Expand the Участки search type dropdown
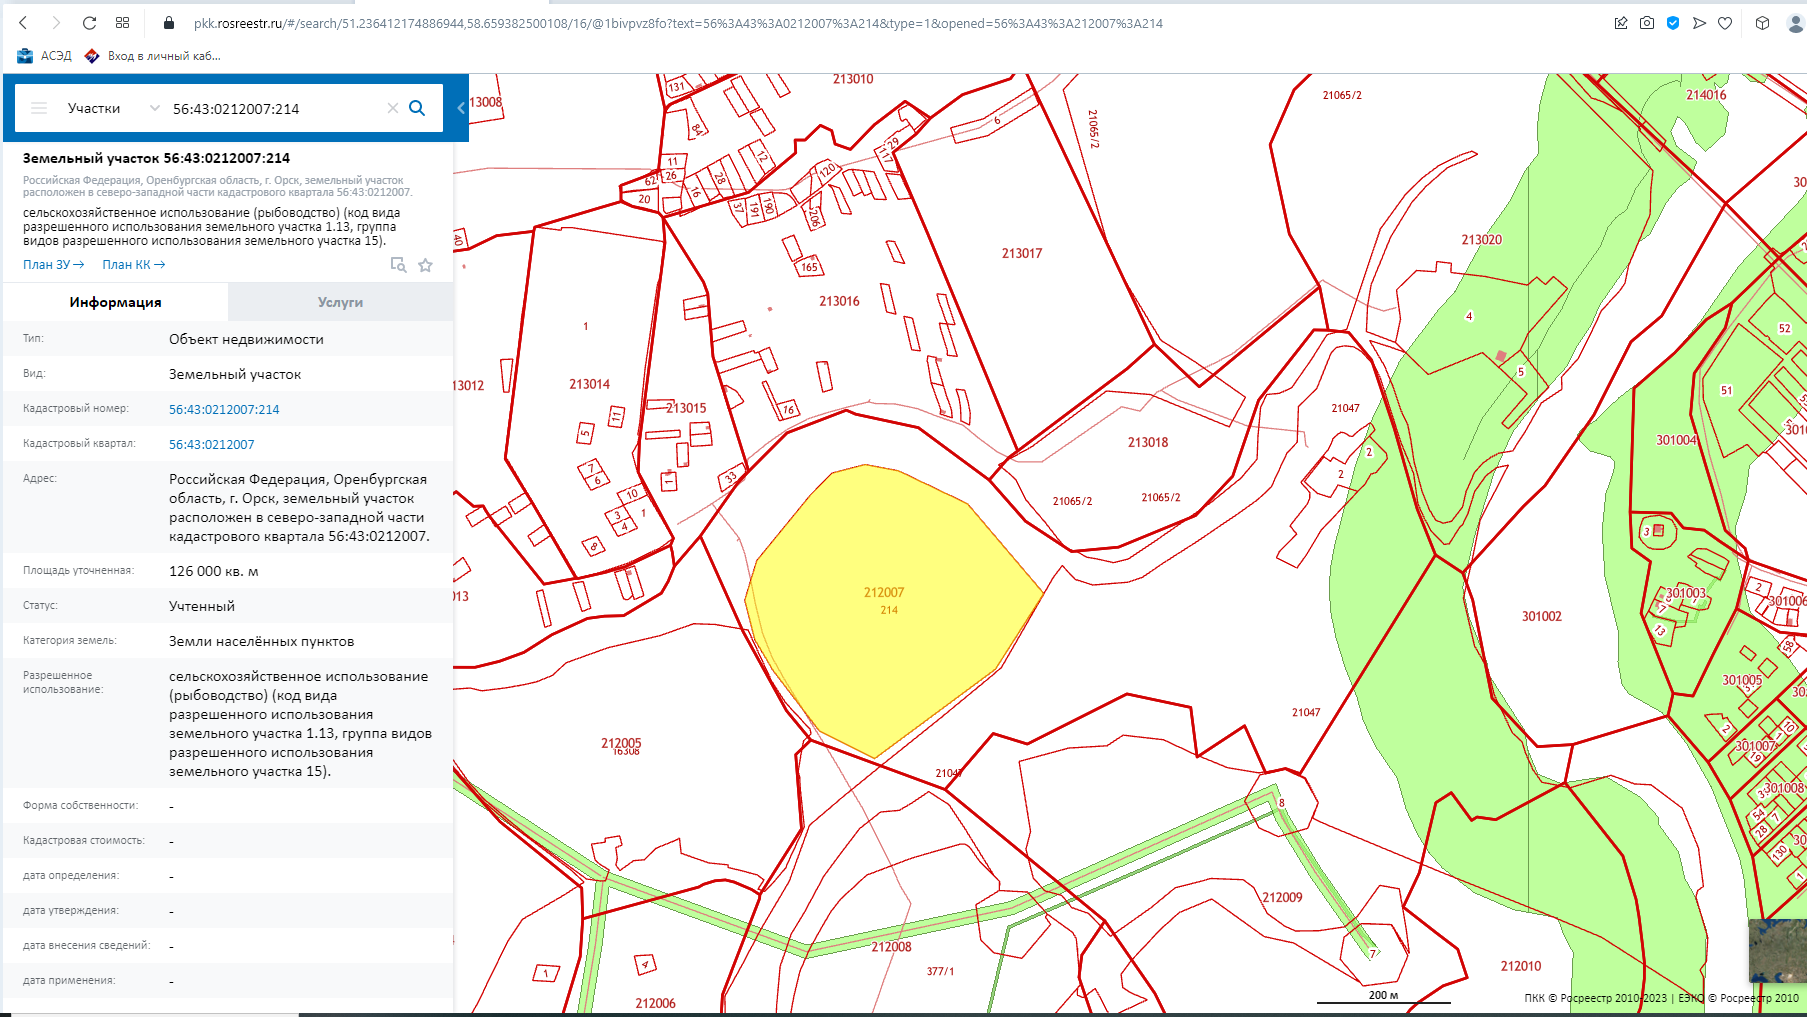The image size is (1807, 1017). (112, 108)
